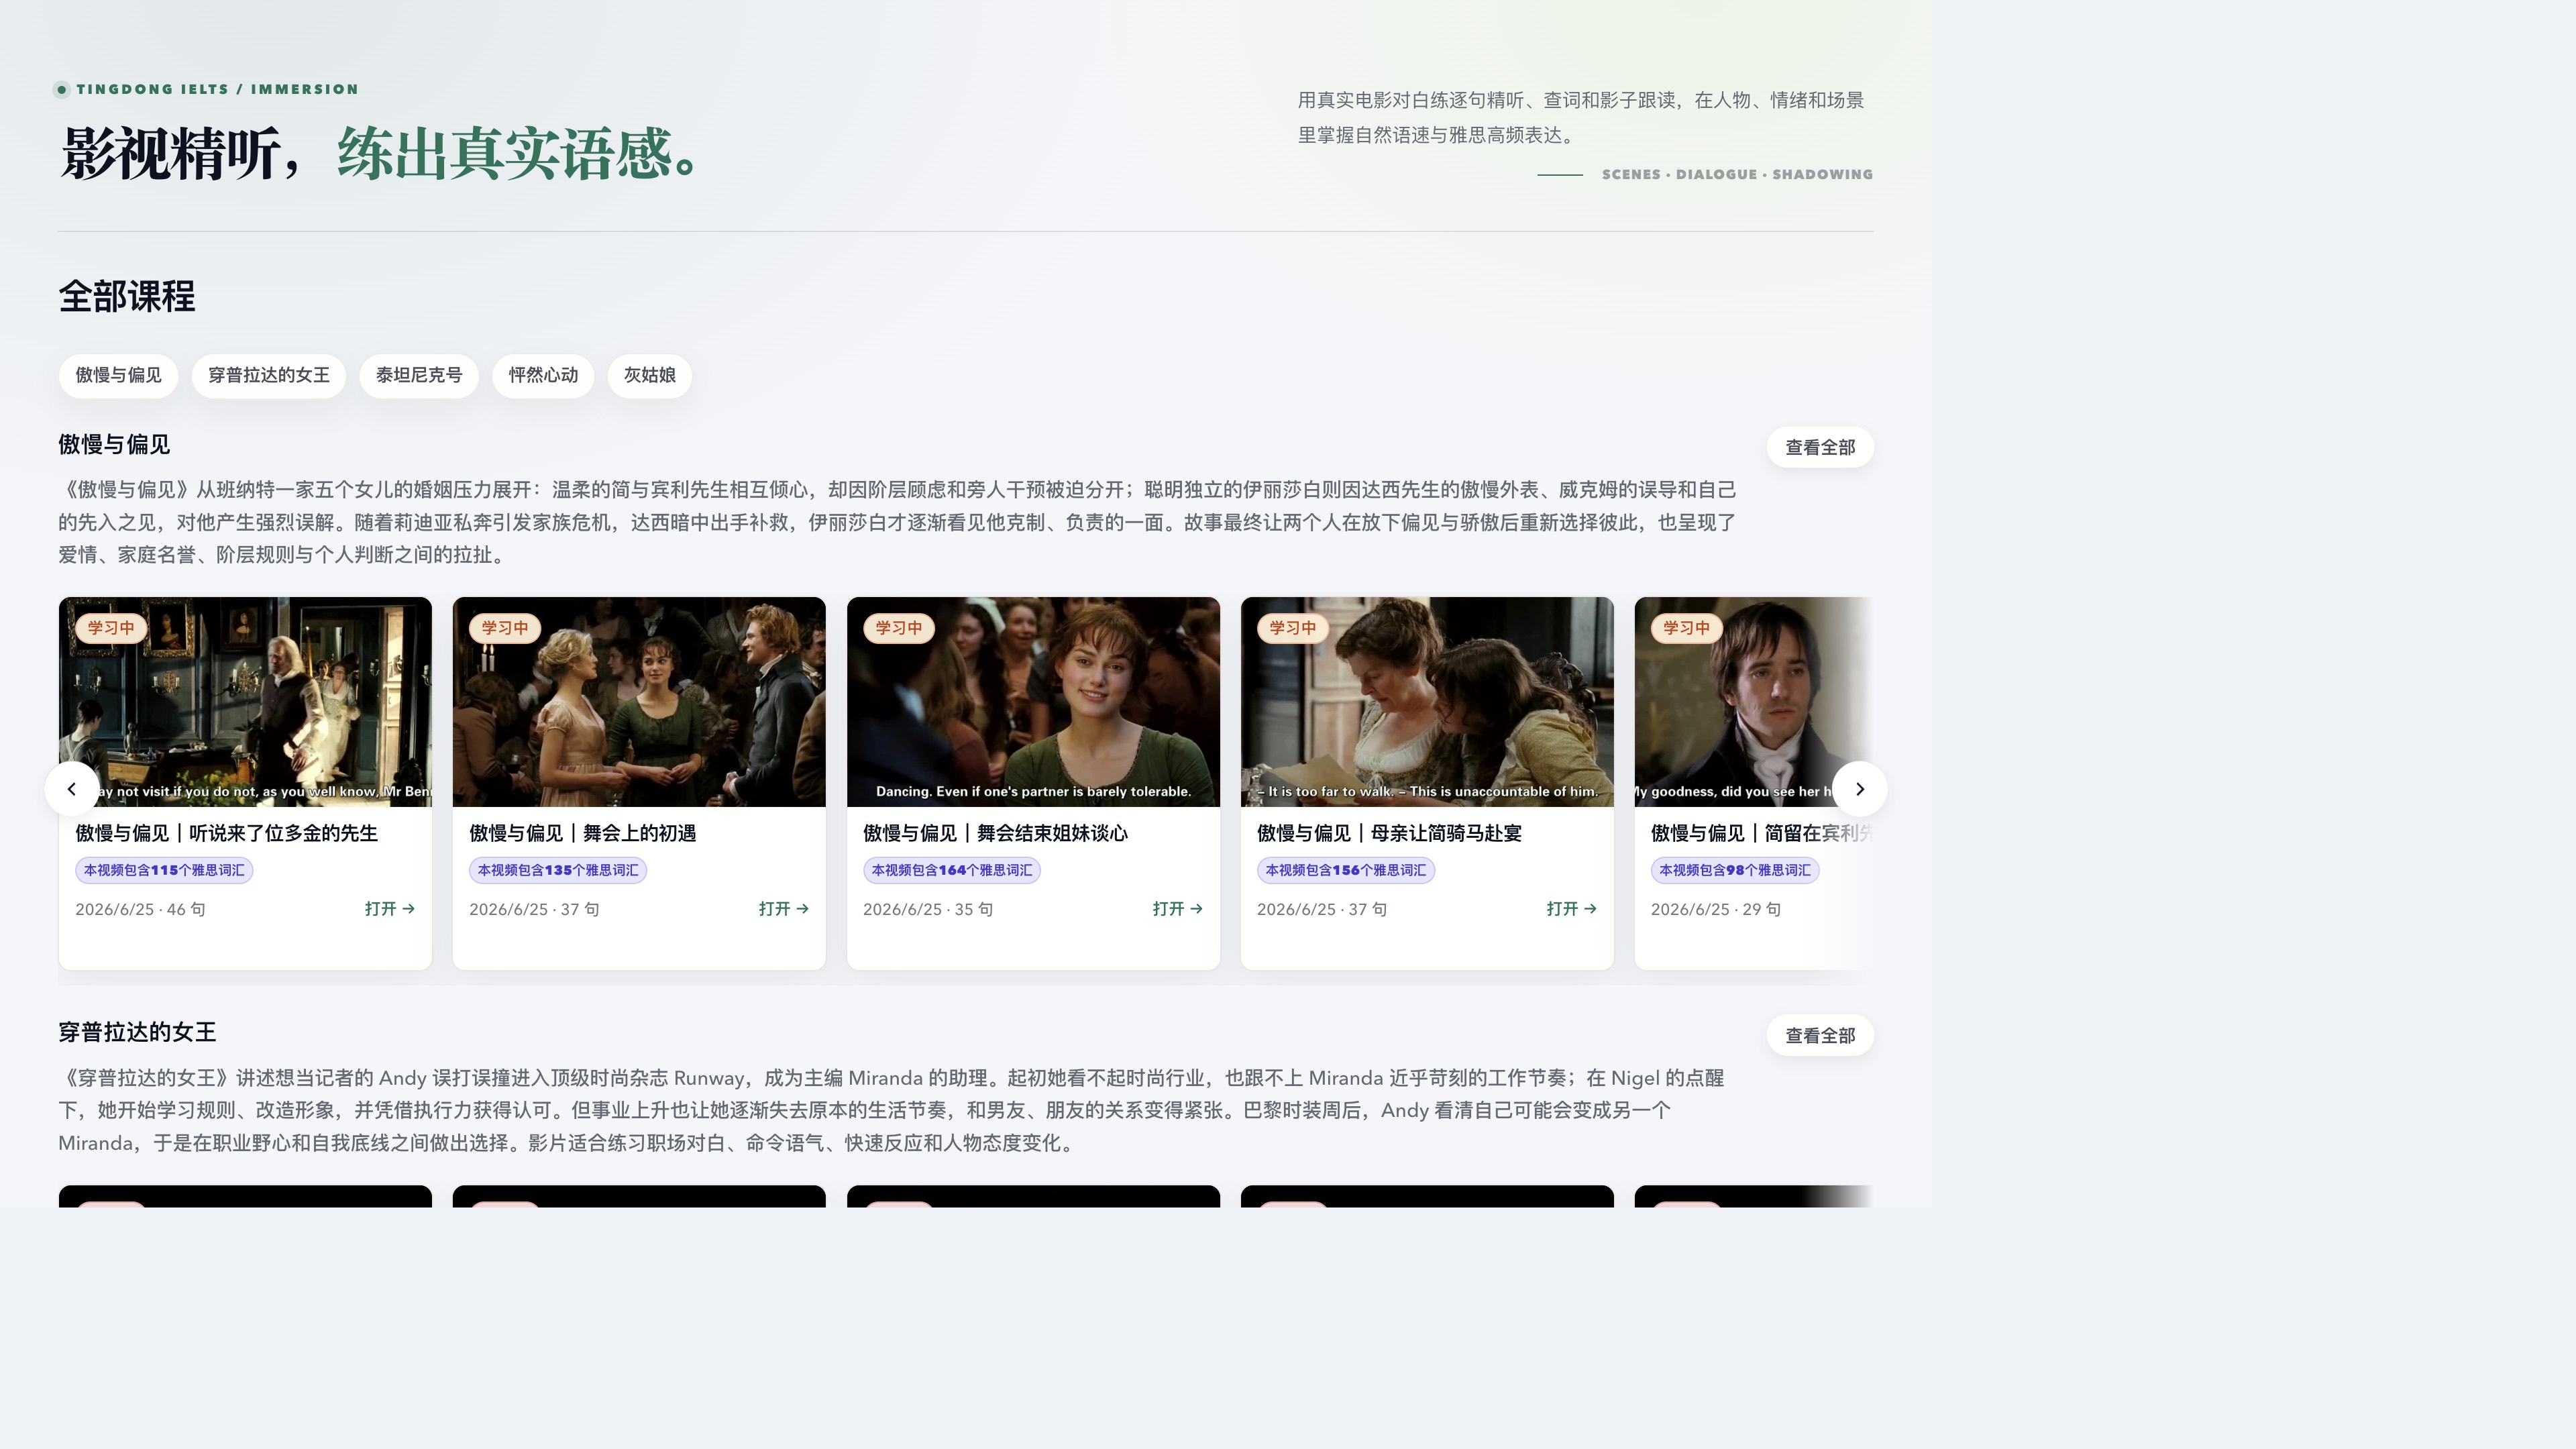Click the carousel previous arrow
Screen dimensions: 2576x1449
[72, 789]
